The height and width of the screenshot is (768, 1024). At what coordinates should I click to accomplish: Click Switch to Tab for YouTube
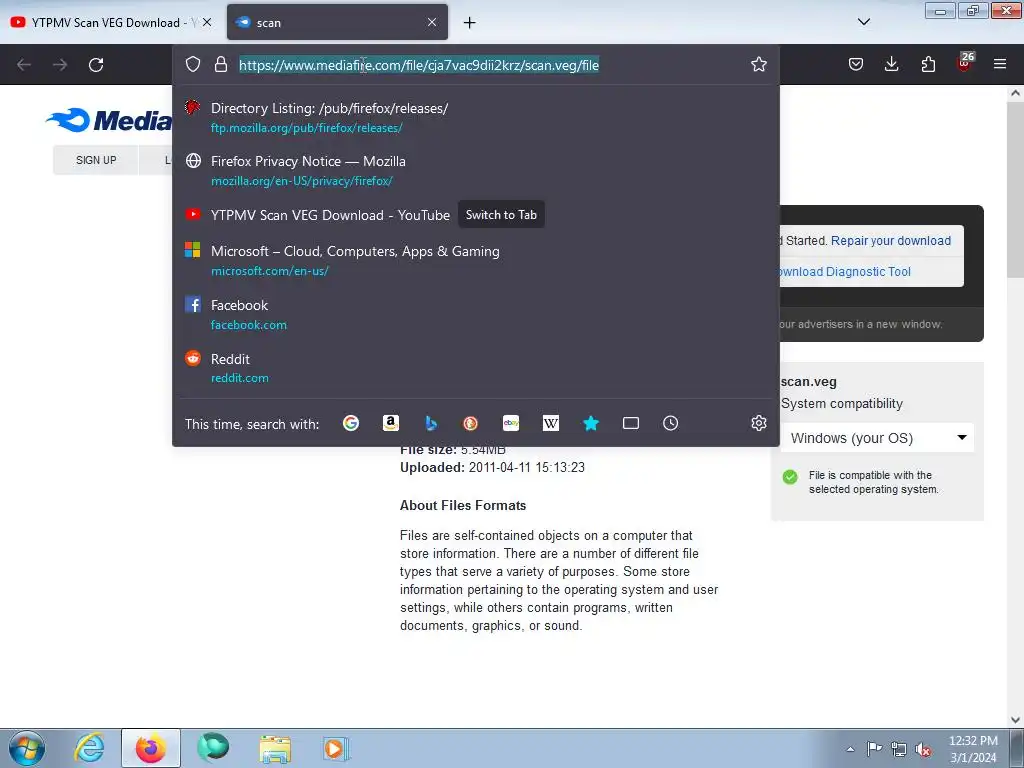point(501,215)
